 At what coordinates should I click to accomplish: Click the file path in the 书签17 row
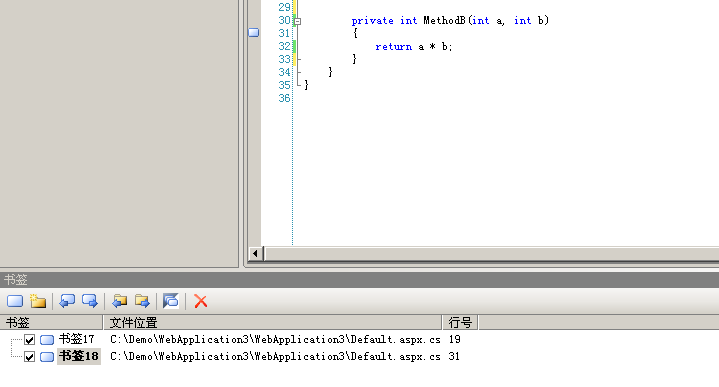pos(275,340)
